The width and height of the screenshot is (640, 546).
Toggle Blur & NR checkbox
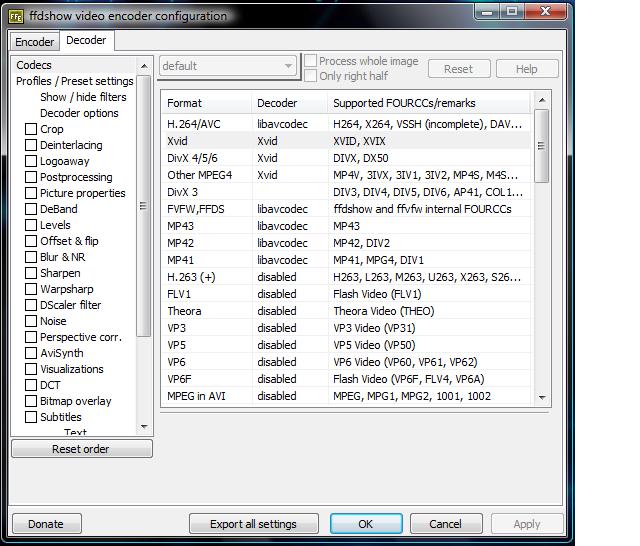tap(31, 257)
